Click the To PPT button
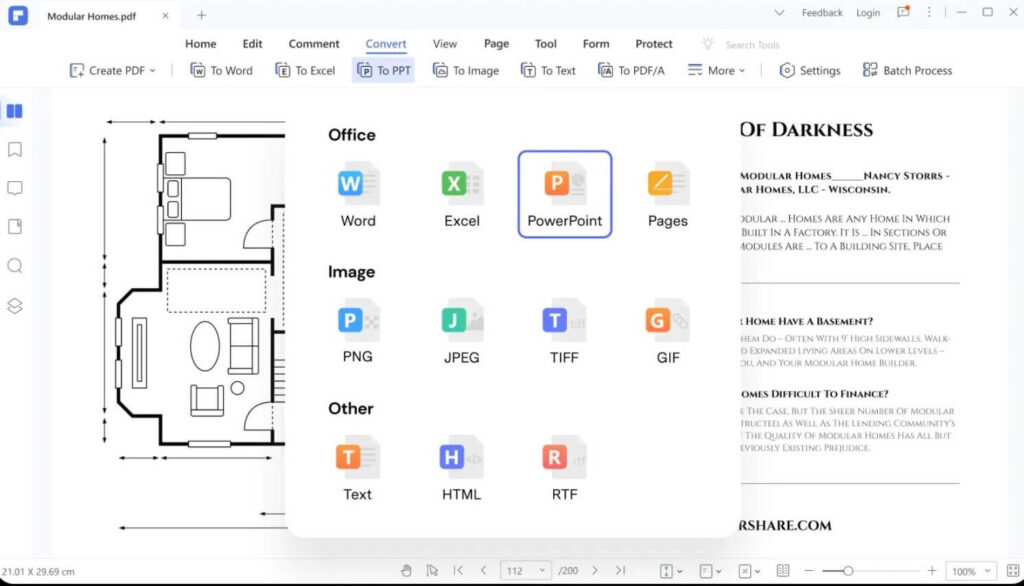 pyautogui.click(x=383, y=71)
